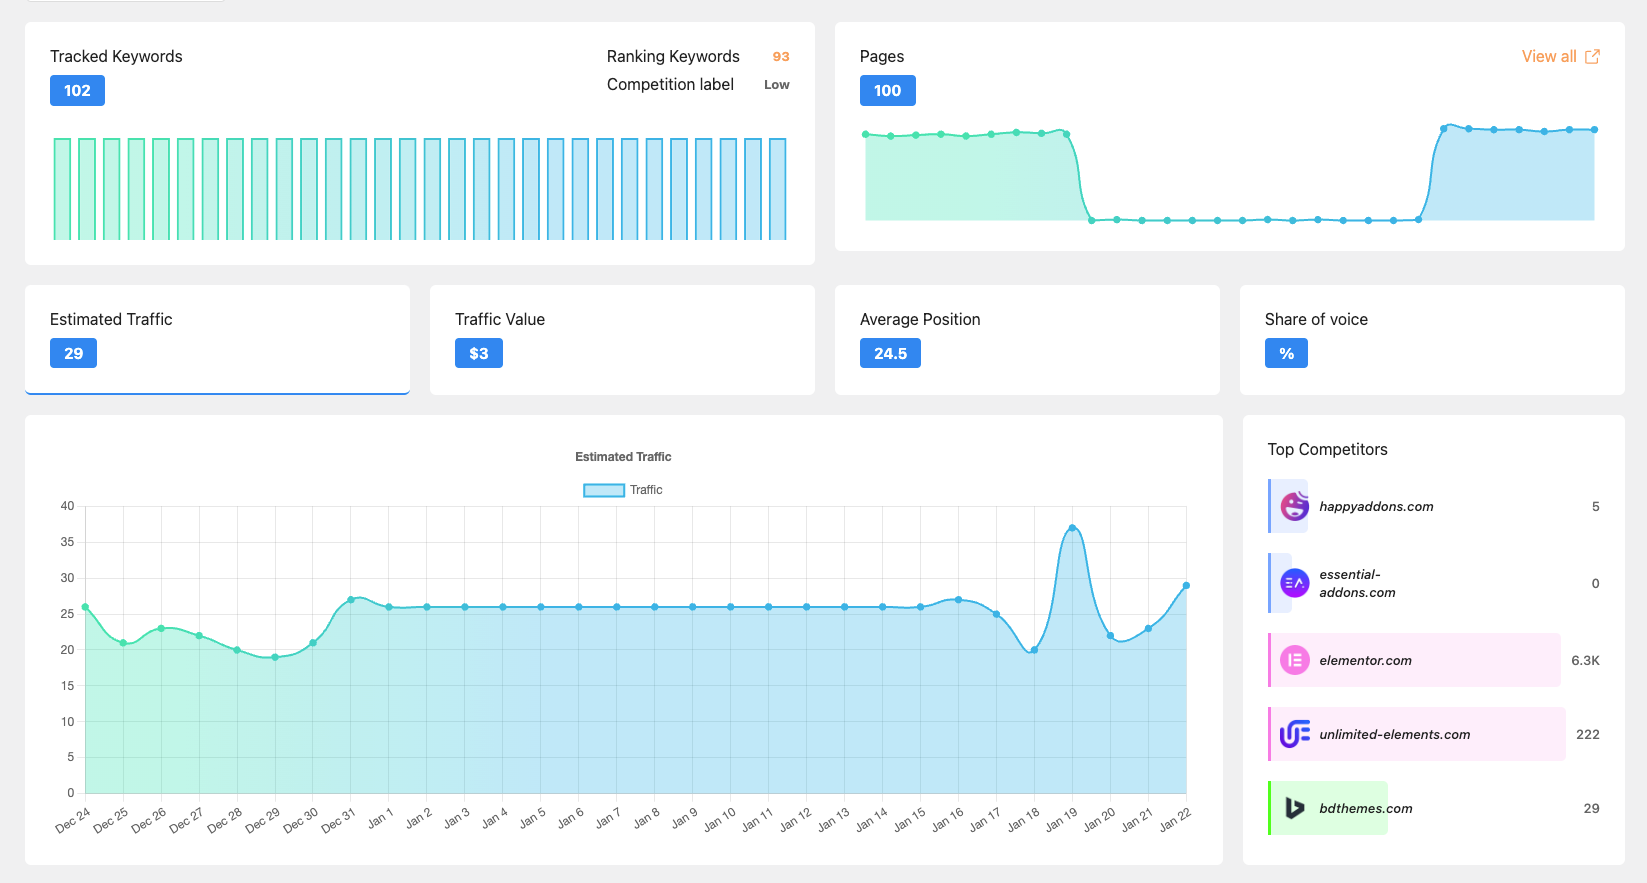Click the elementor.com pink logo icon

coord(1294,660)
